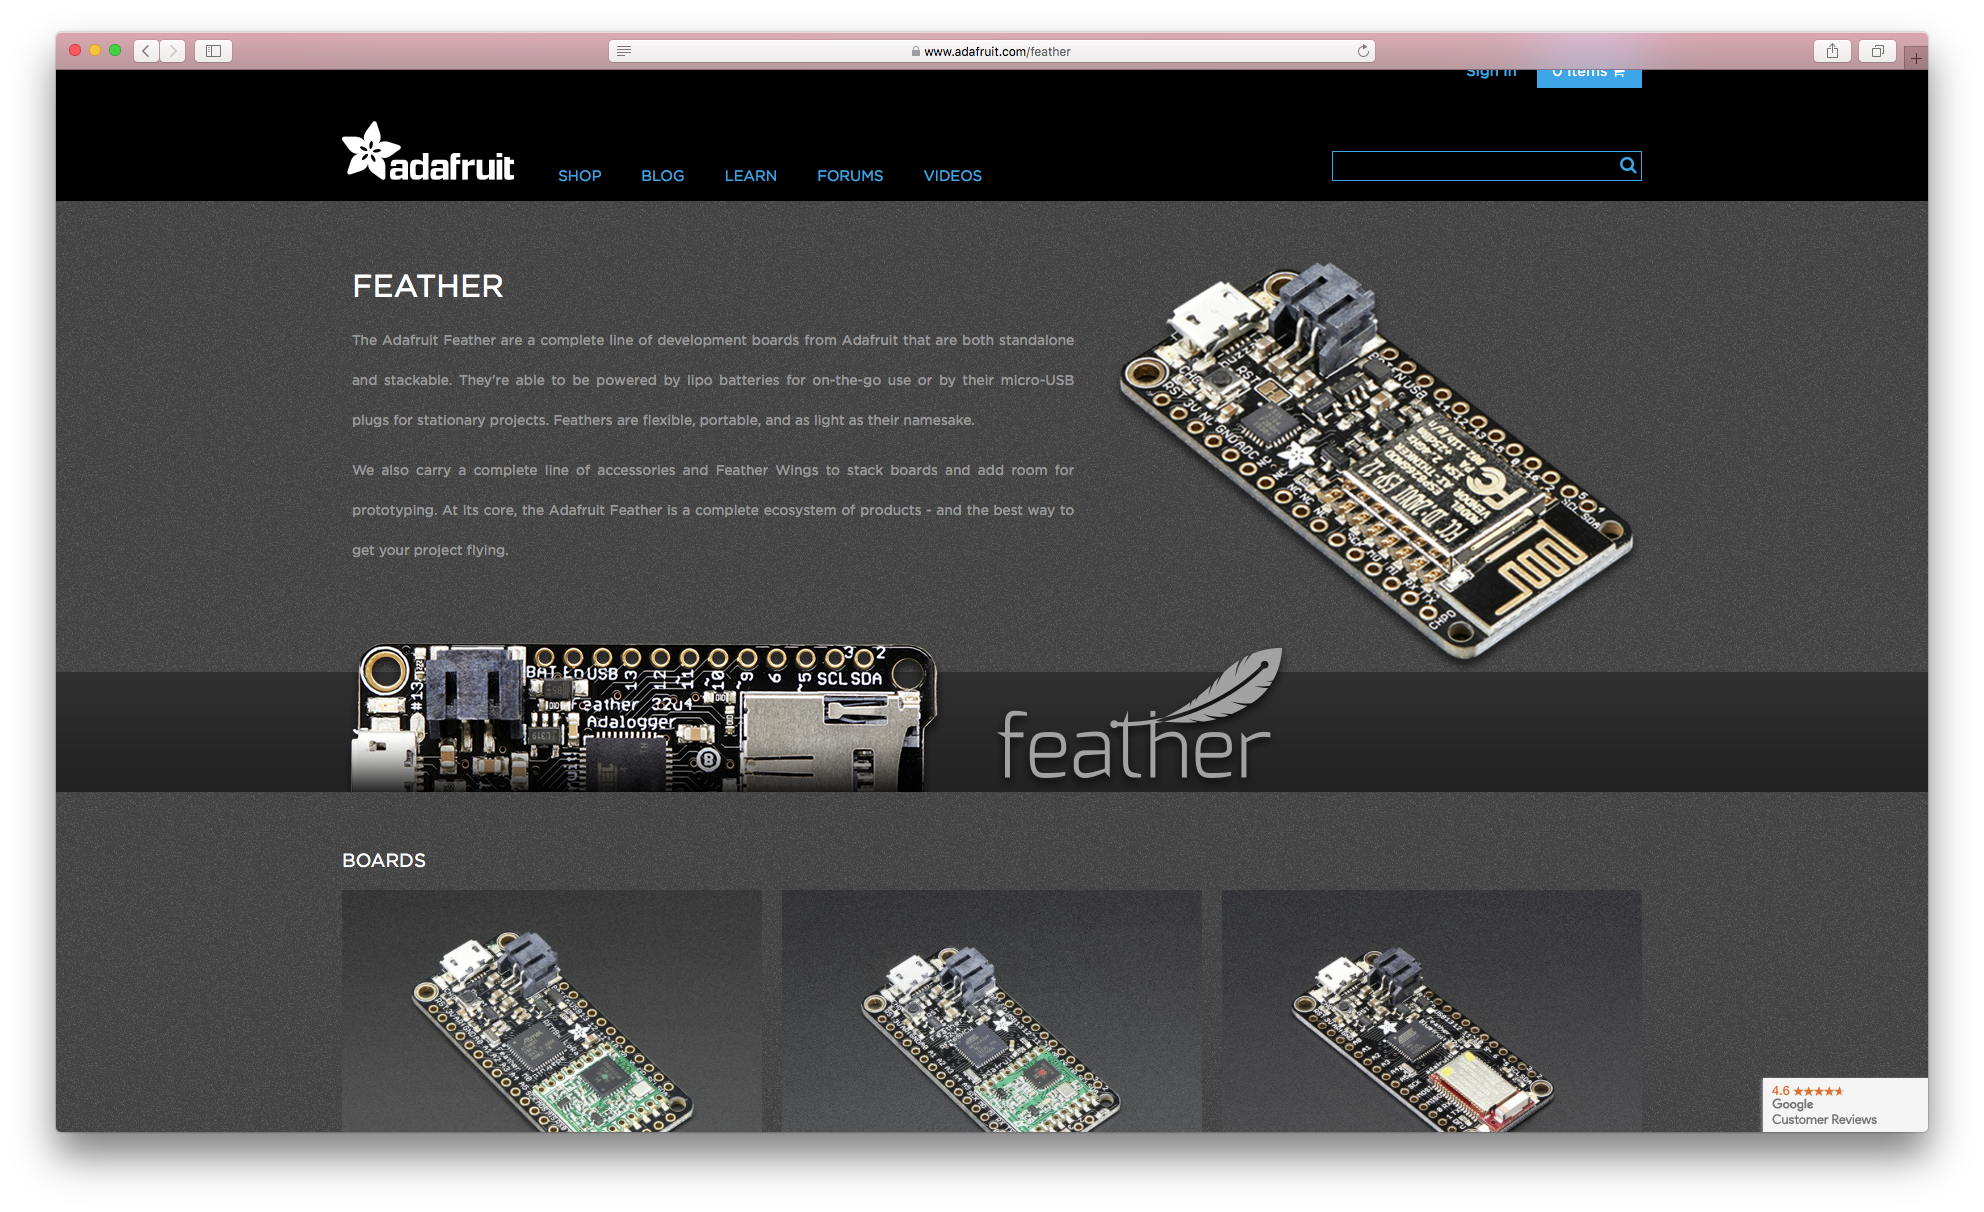Open the Safari sidebar icon

(x=213, y=50)
